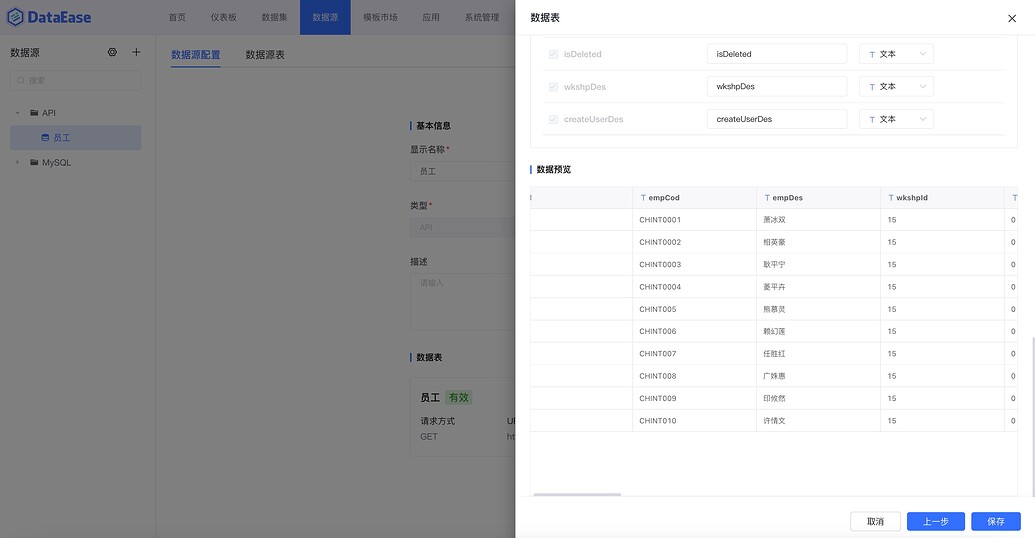Image resolution: width=1035 pixels, height=538 pixels.
Task: Click the T icon of empCod column
Action: click(x=643, y=197)
